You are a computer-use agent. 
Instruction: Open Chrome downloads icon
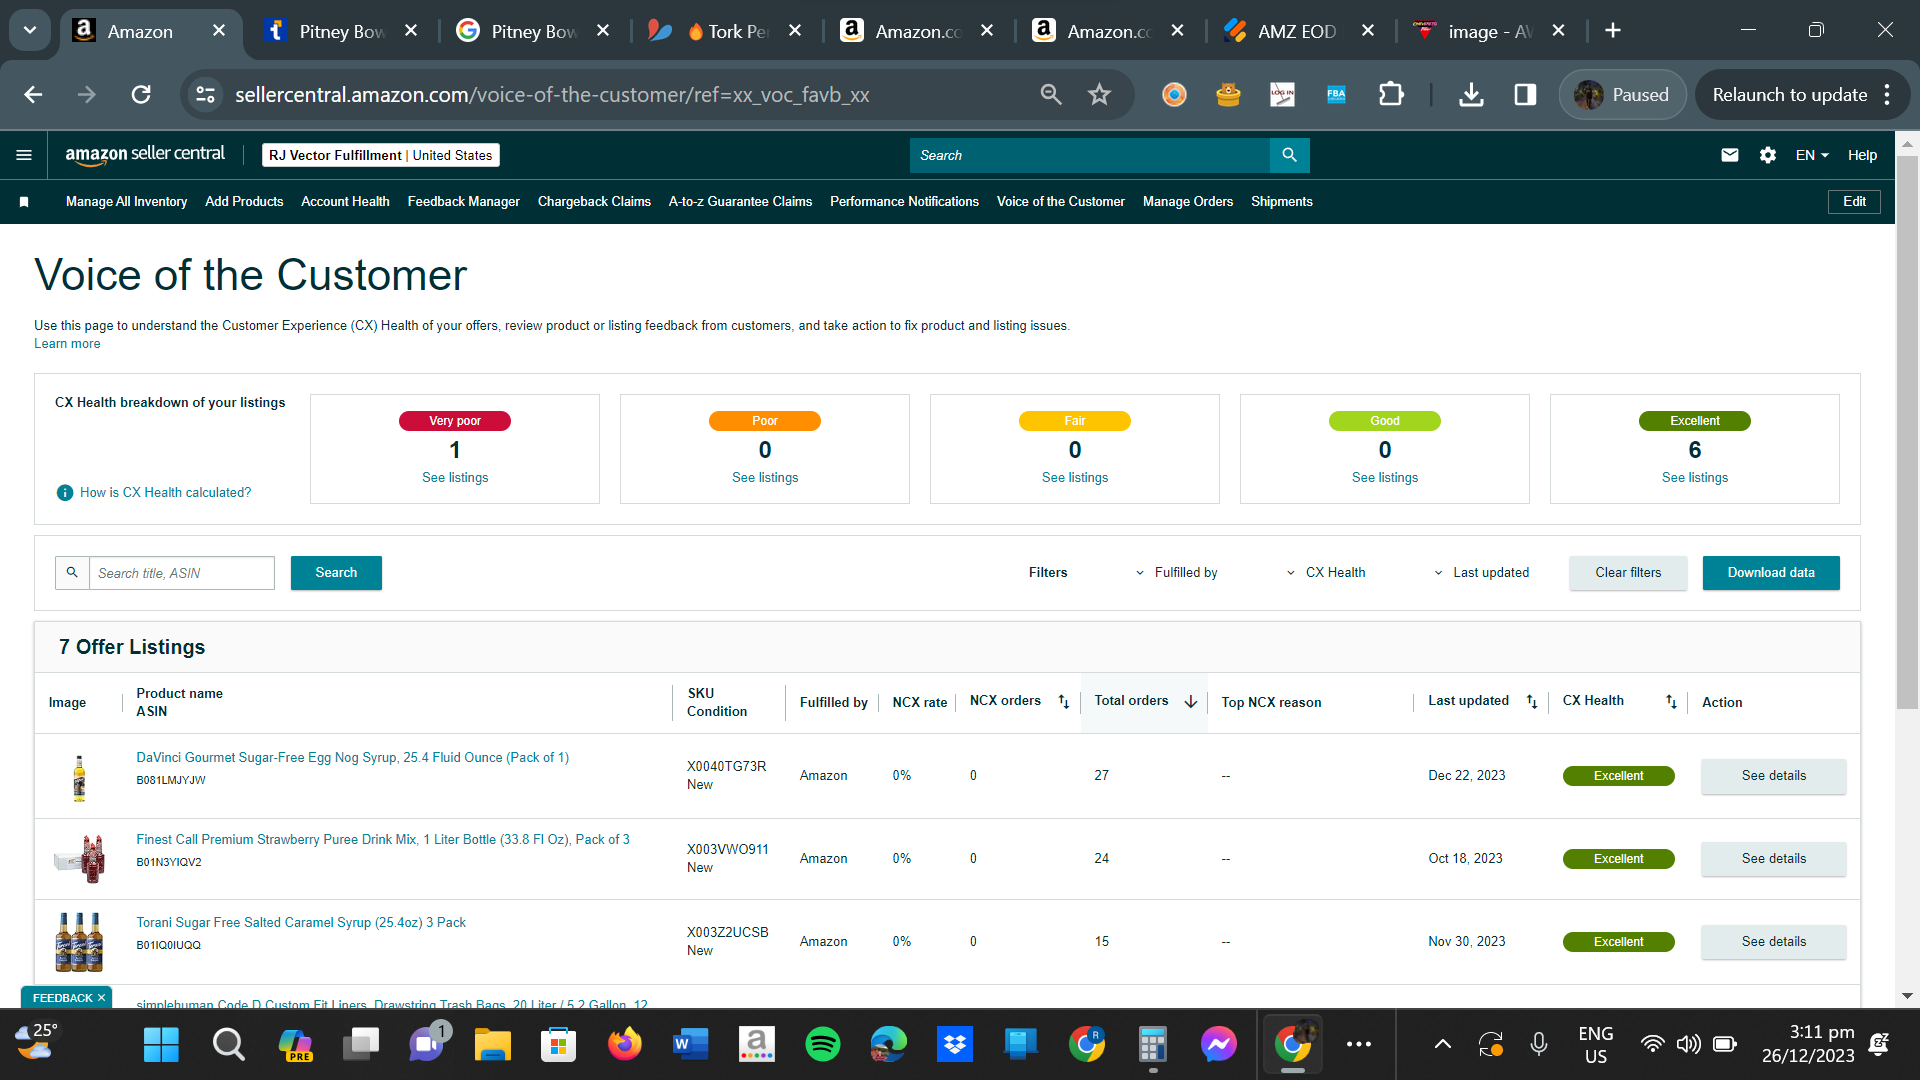1471,95
